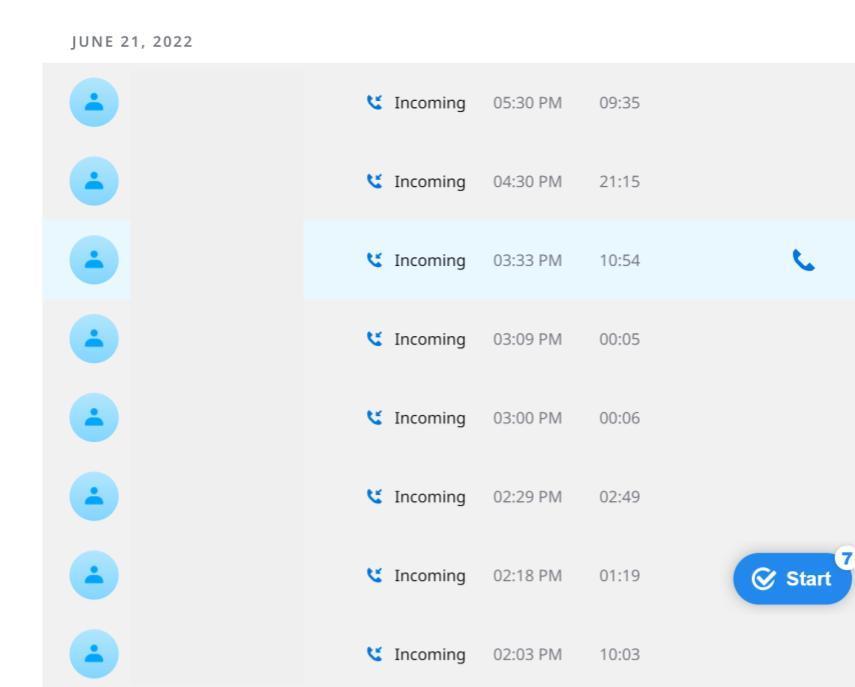This screenshot has width=855, height=687.
Task: Click the 01:19 duration of the 02:18 PM call
Action: point(619,576)
